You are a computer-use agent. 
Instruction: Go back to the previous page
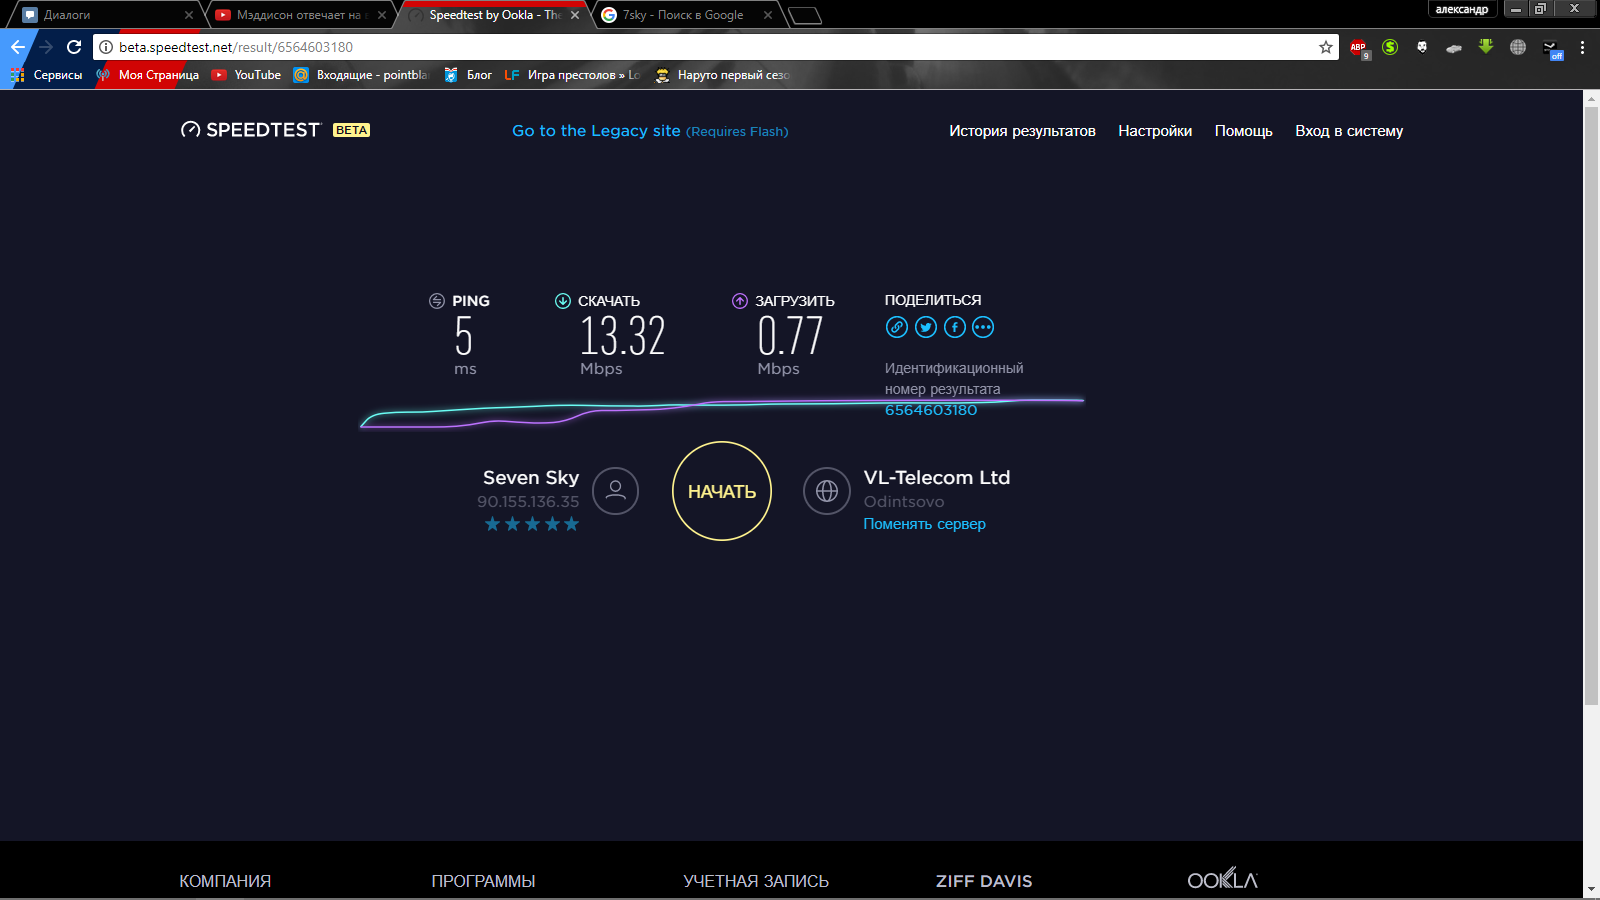[x=18, y=47]
